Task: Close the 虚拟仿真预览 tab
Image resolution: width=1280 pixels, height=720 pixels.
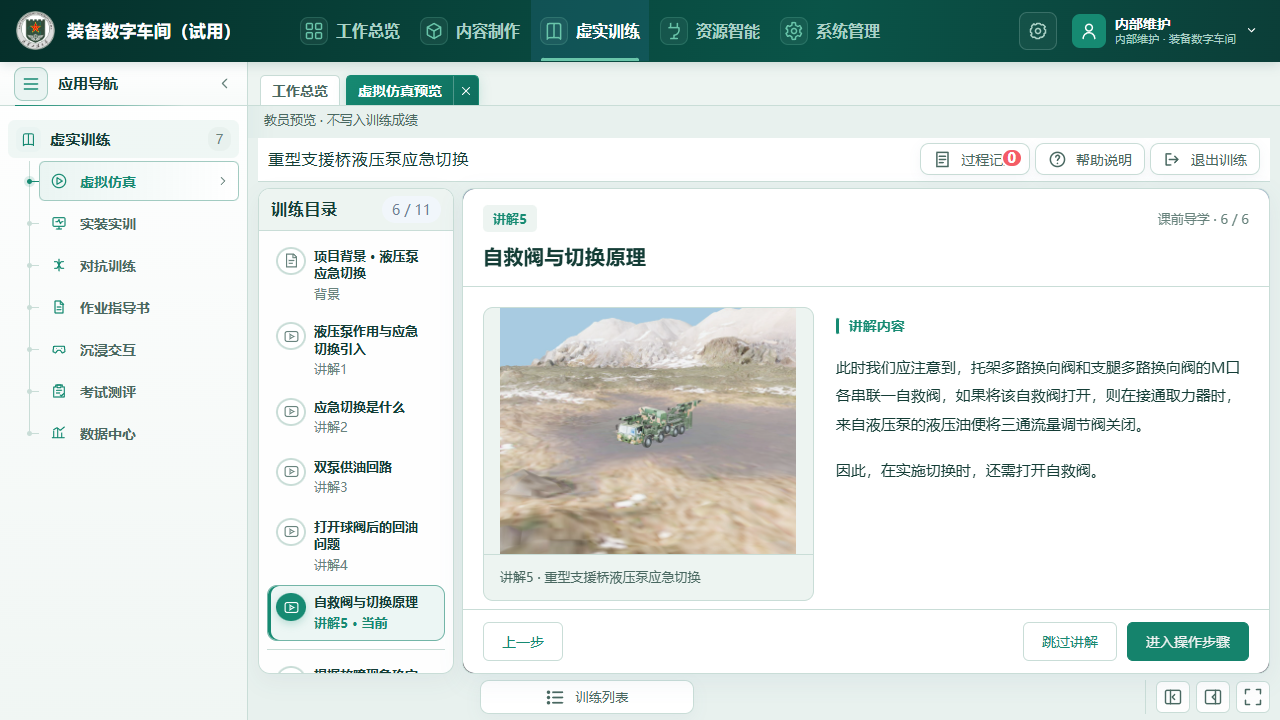Action: click(x=466, y=90)
